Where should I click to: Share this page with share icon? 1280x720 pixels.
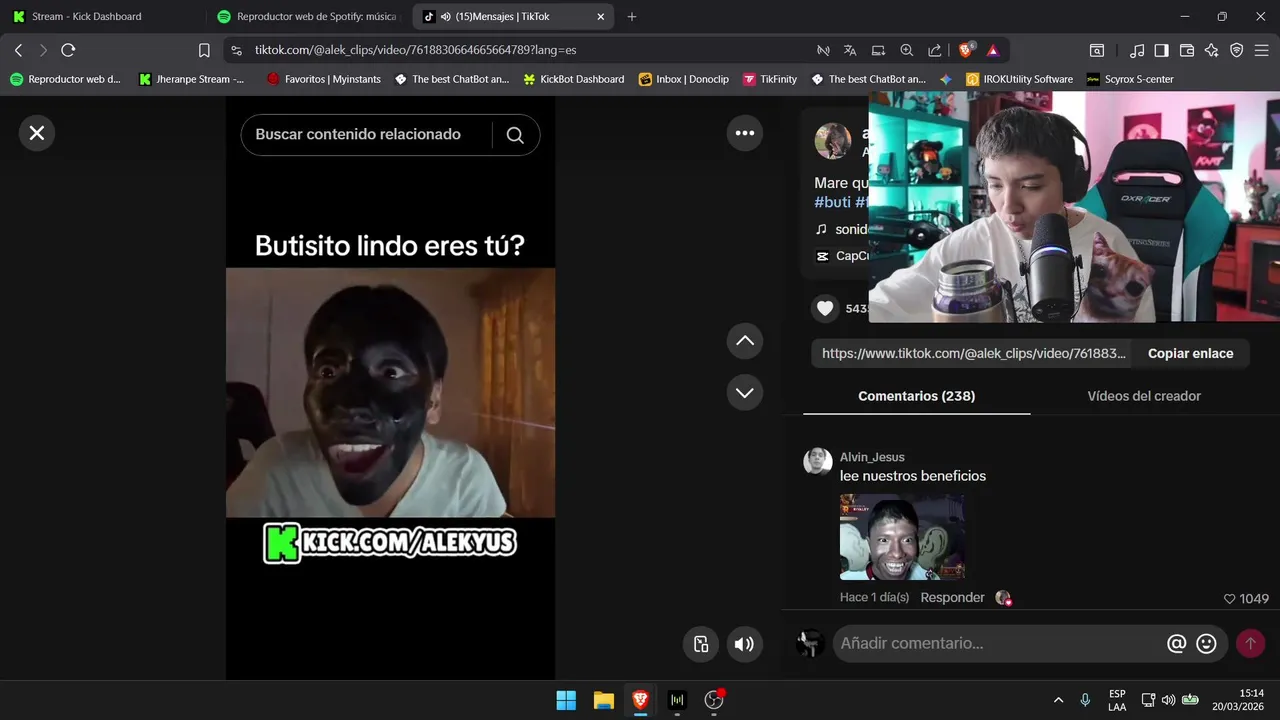pos(935,50)
